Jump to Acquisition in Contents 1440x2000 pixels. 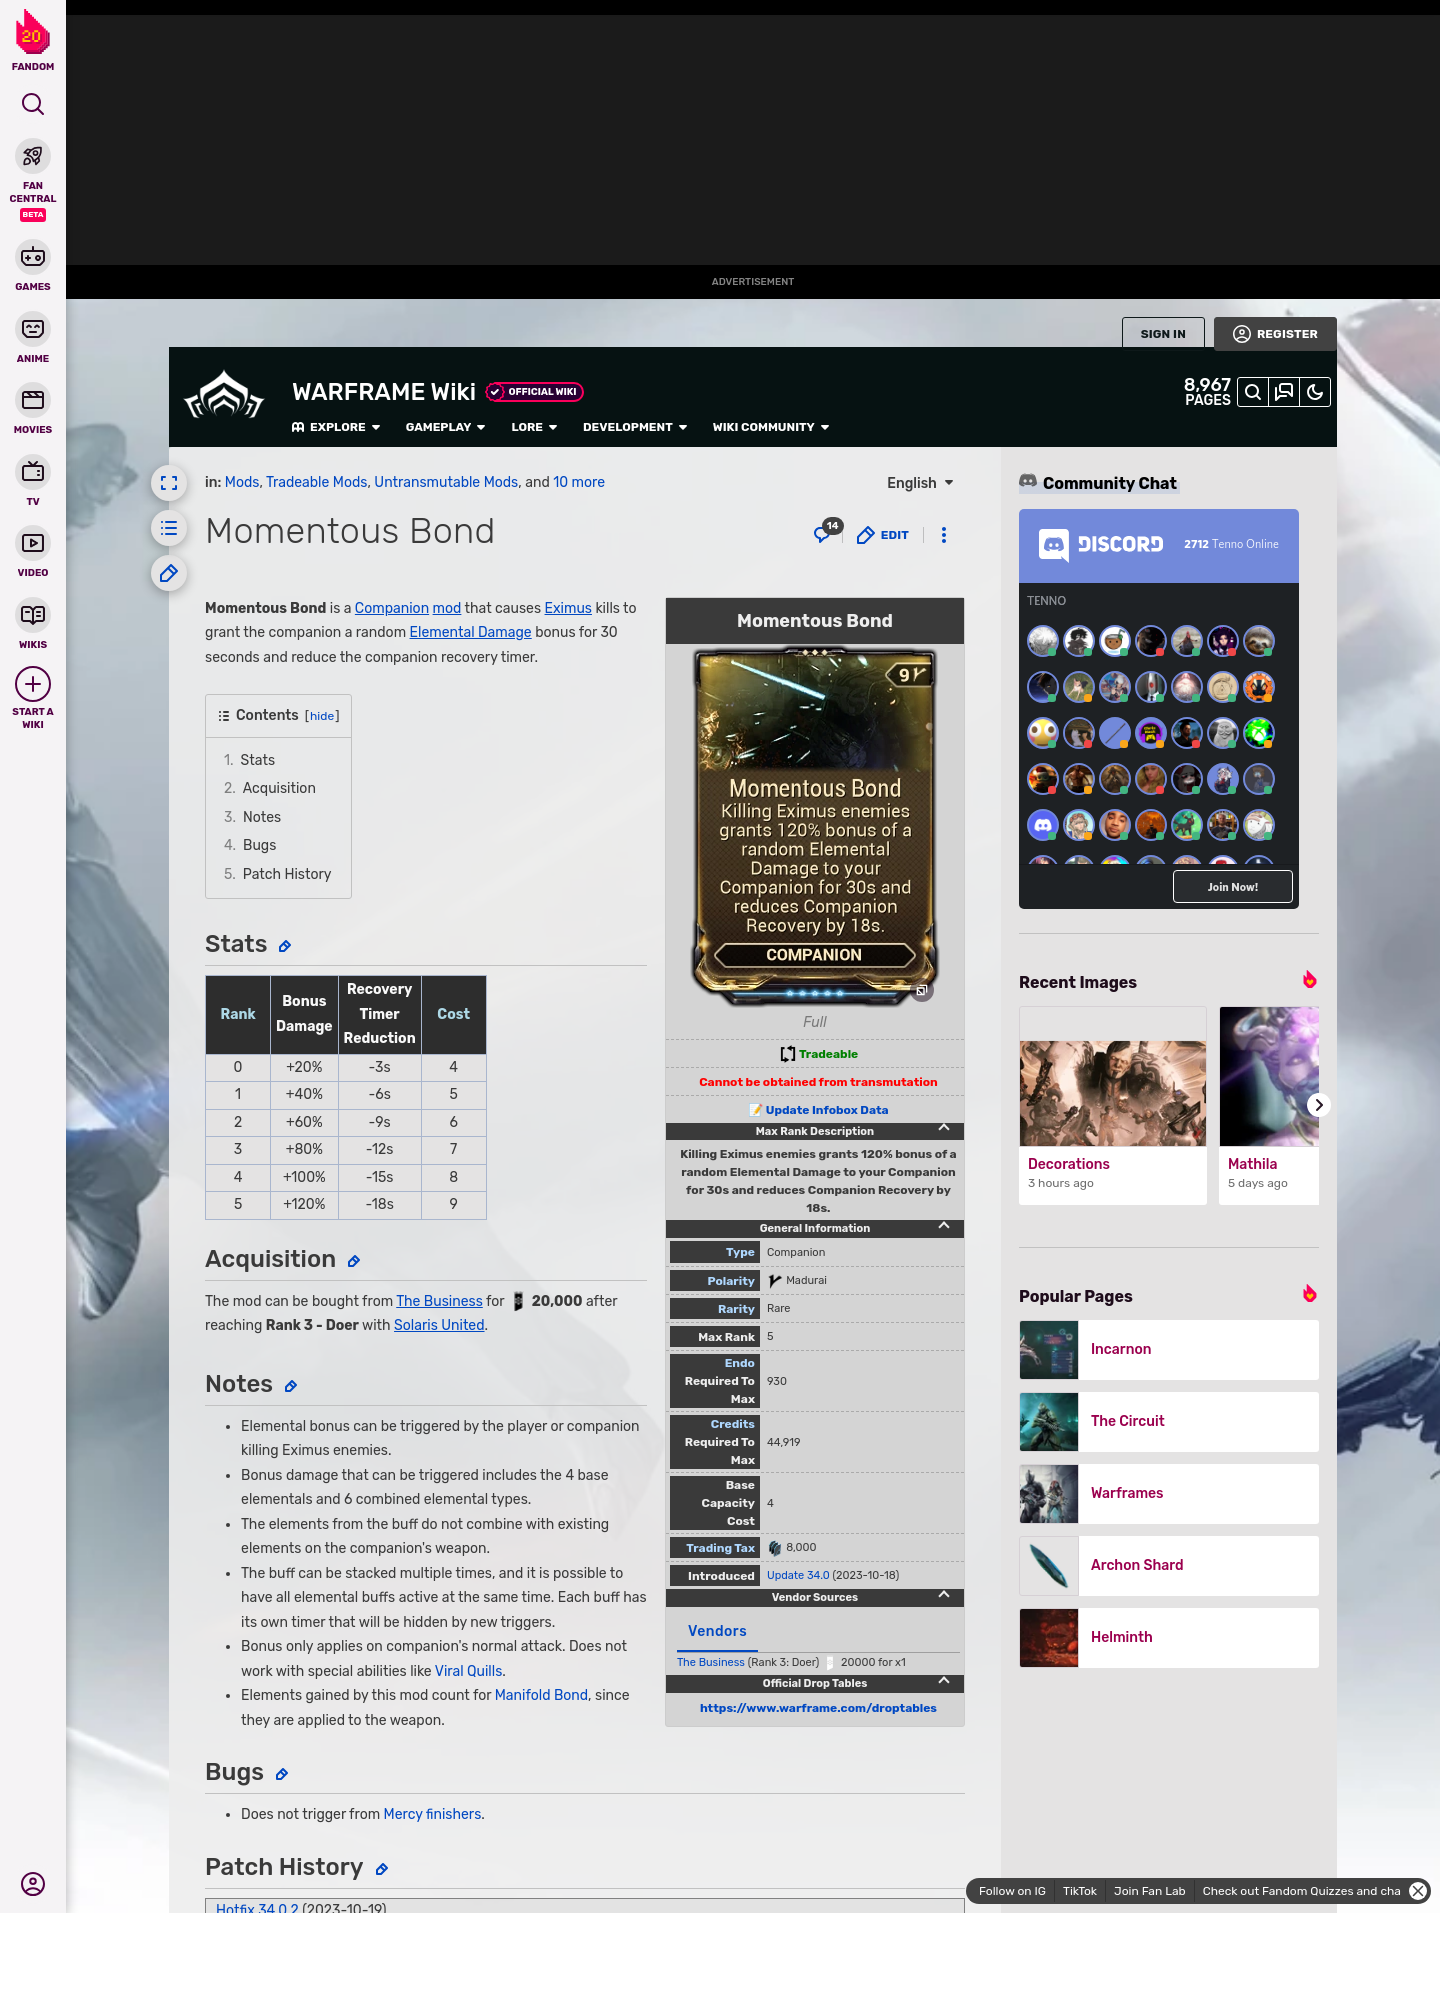pyautogui.click(x=279, y=788)
